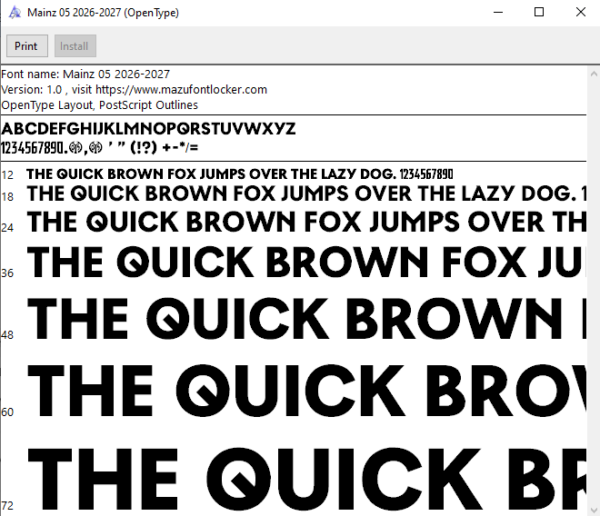Click 'OpenType Layout, PostScript Outlines' text
The width and height of the screenshot is (600, 516).
point(99,105)
